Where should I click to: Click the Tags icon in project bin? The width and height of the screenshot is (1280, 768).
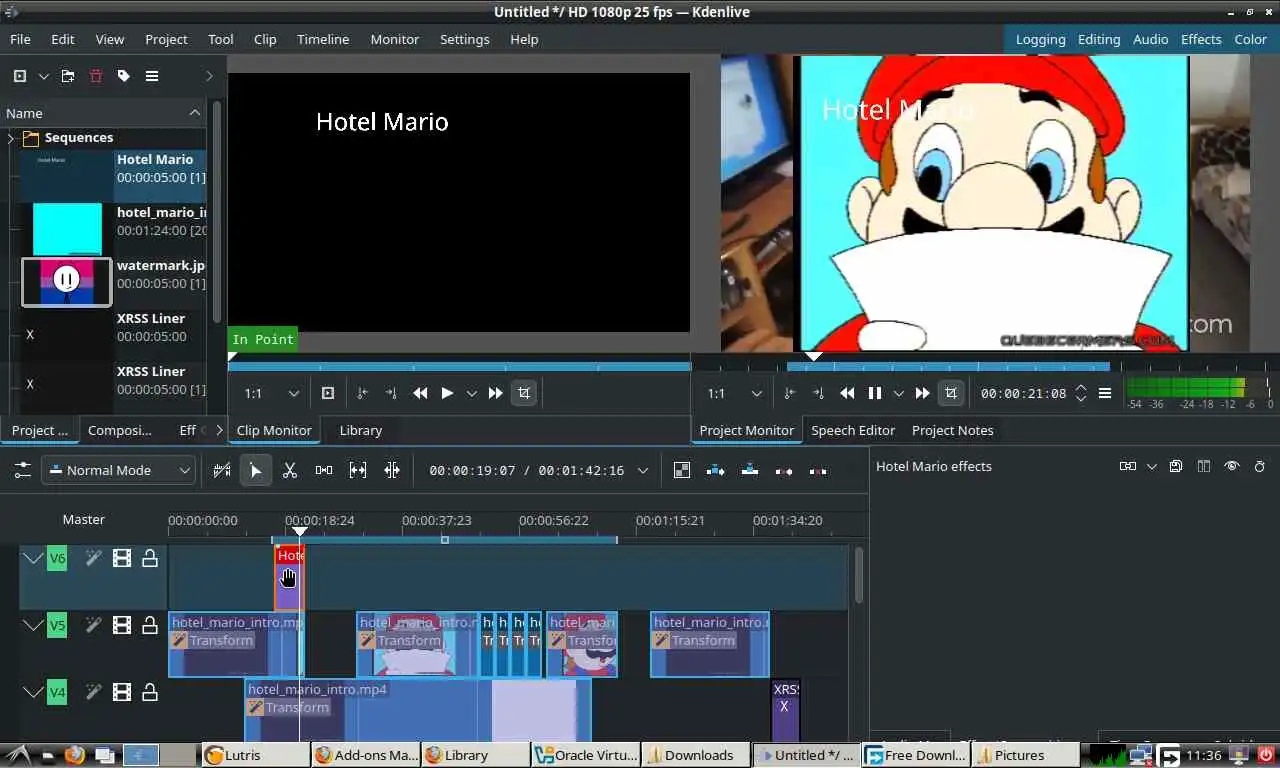tap(124, 76)
